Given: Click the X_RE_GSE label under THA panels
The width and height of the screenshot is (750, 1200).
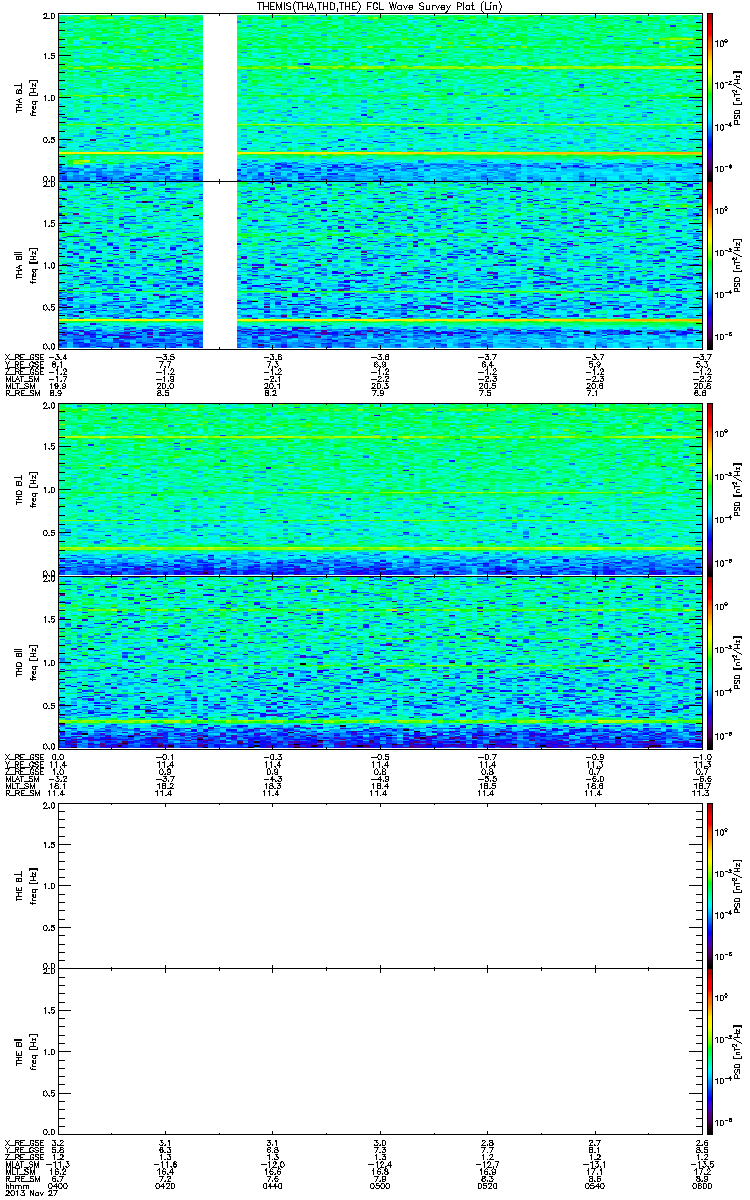Looking at the screenshot, I should [x=26, y=356].
